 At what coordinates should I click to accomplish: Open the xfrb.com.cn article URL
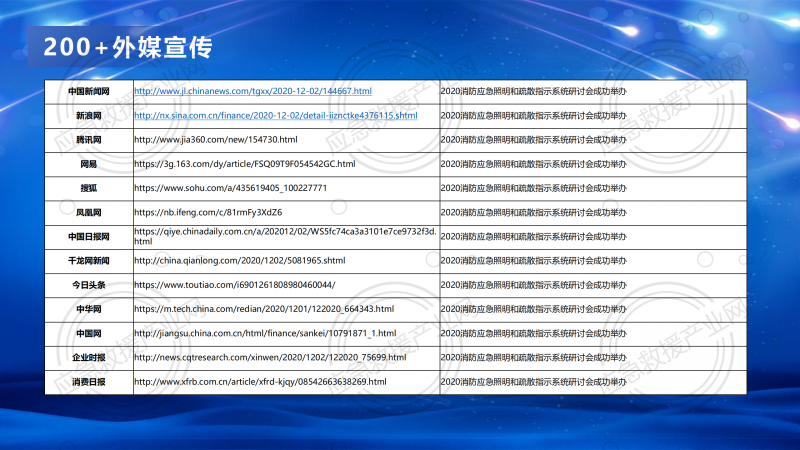(x=260, y=382)
